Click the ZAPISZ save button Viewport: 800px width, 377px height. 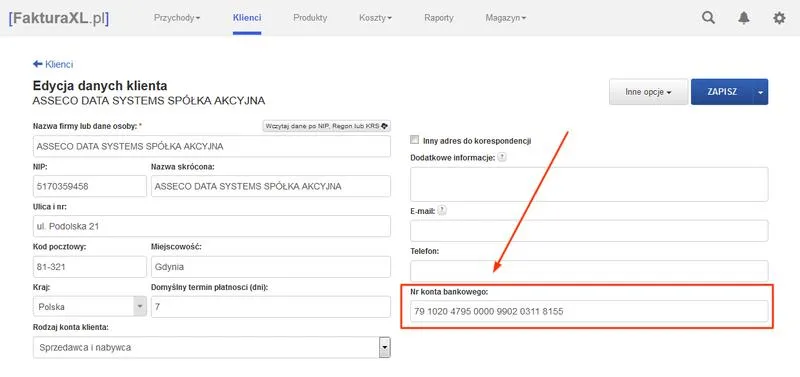tap(722, 92)
